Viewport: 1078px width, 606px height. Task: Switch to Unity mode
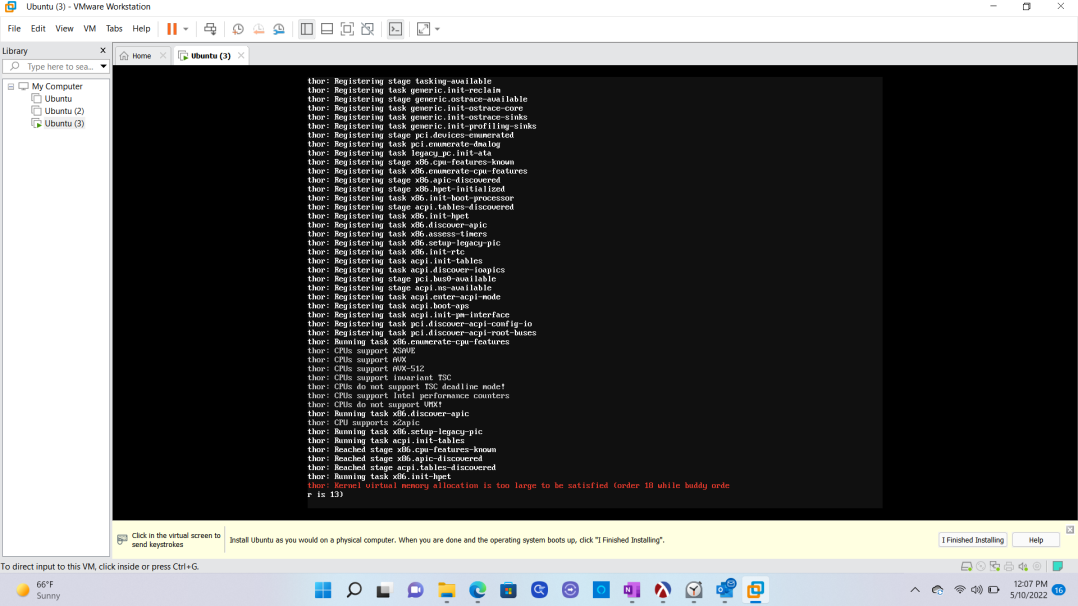click(x=368, y=29)
